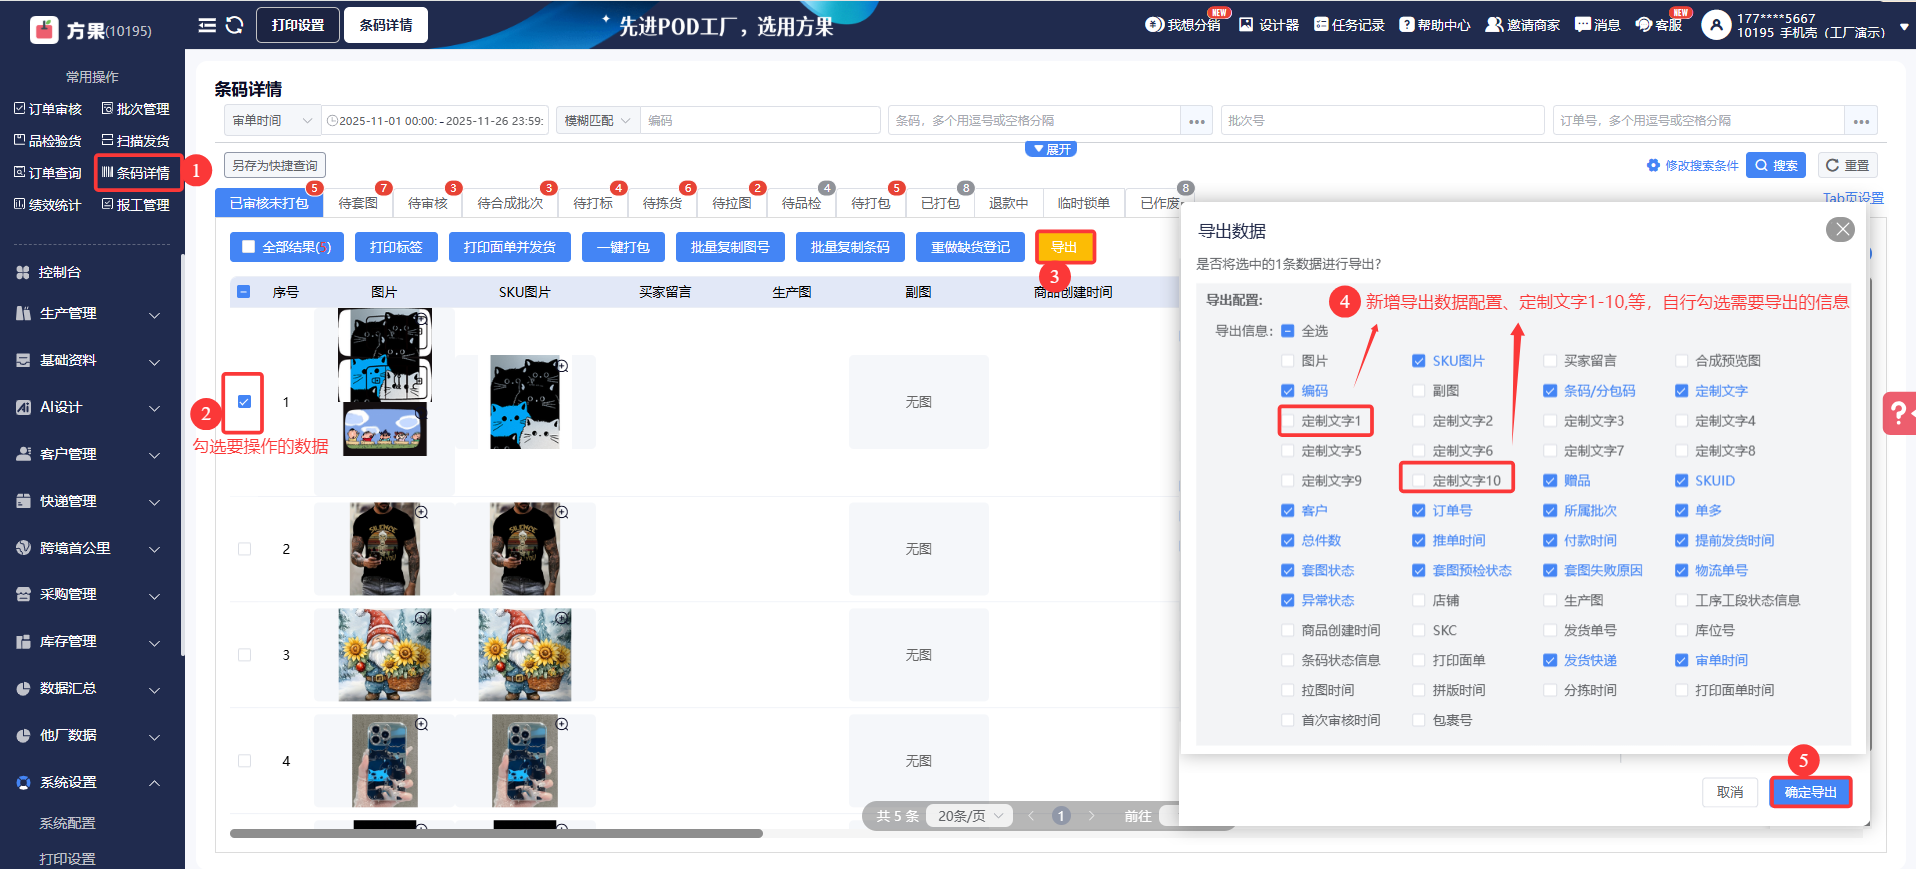Uncheck the 赠品 export option

[x=1550, y=481]
